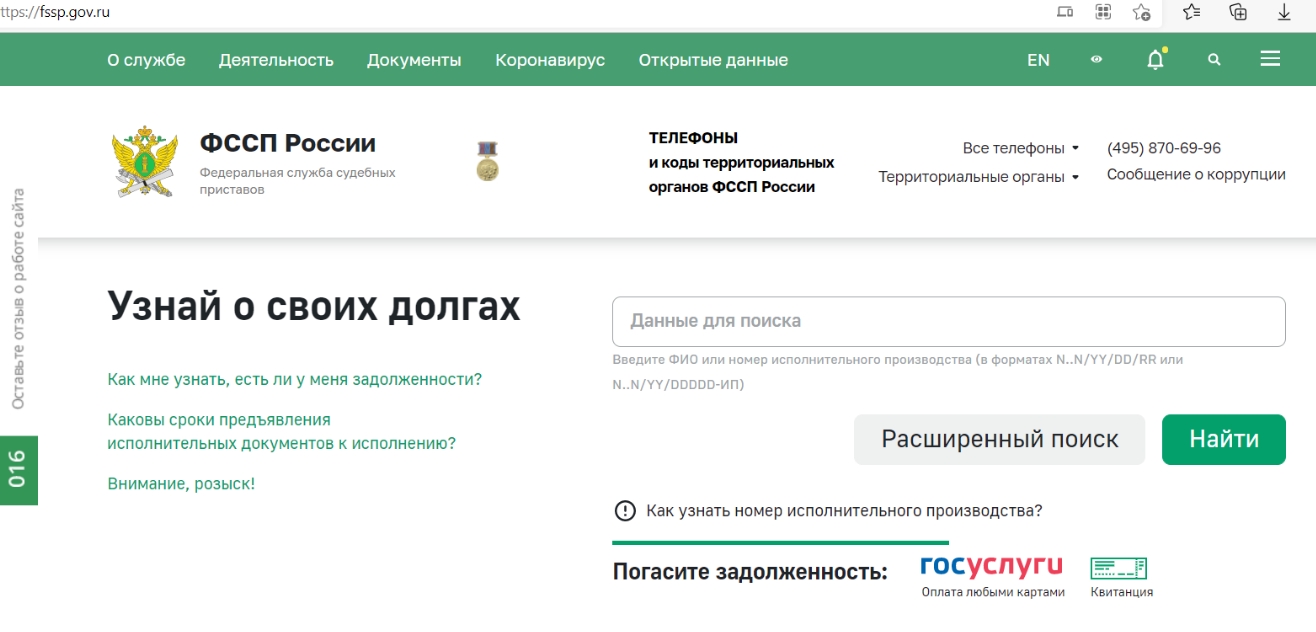Switch site language to EN
Viewport: 1316px width, 632px height.
click(1038, 60)
